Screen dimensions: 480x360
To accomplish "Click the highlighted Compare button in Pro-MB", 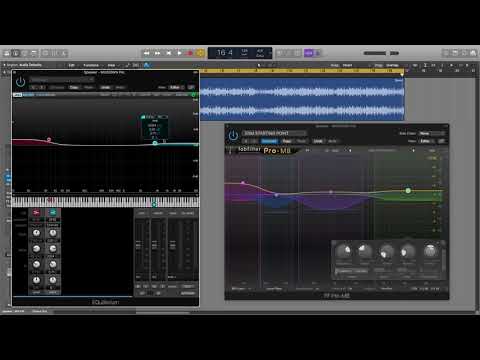I will tap(269, 141).
